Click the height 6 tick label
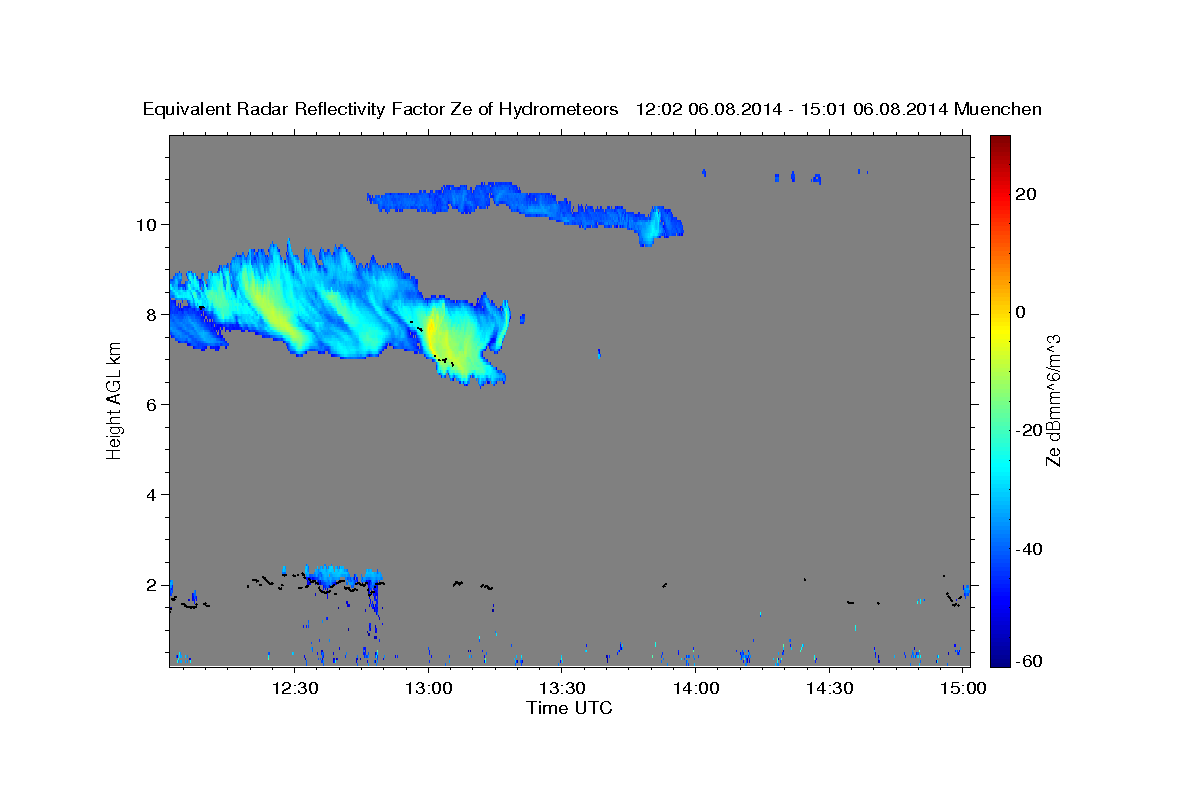The width and height of the screenshot is (1200, 800). point(153,404)
